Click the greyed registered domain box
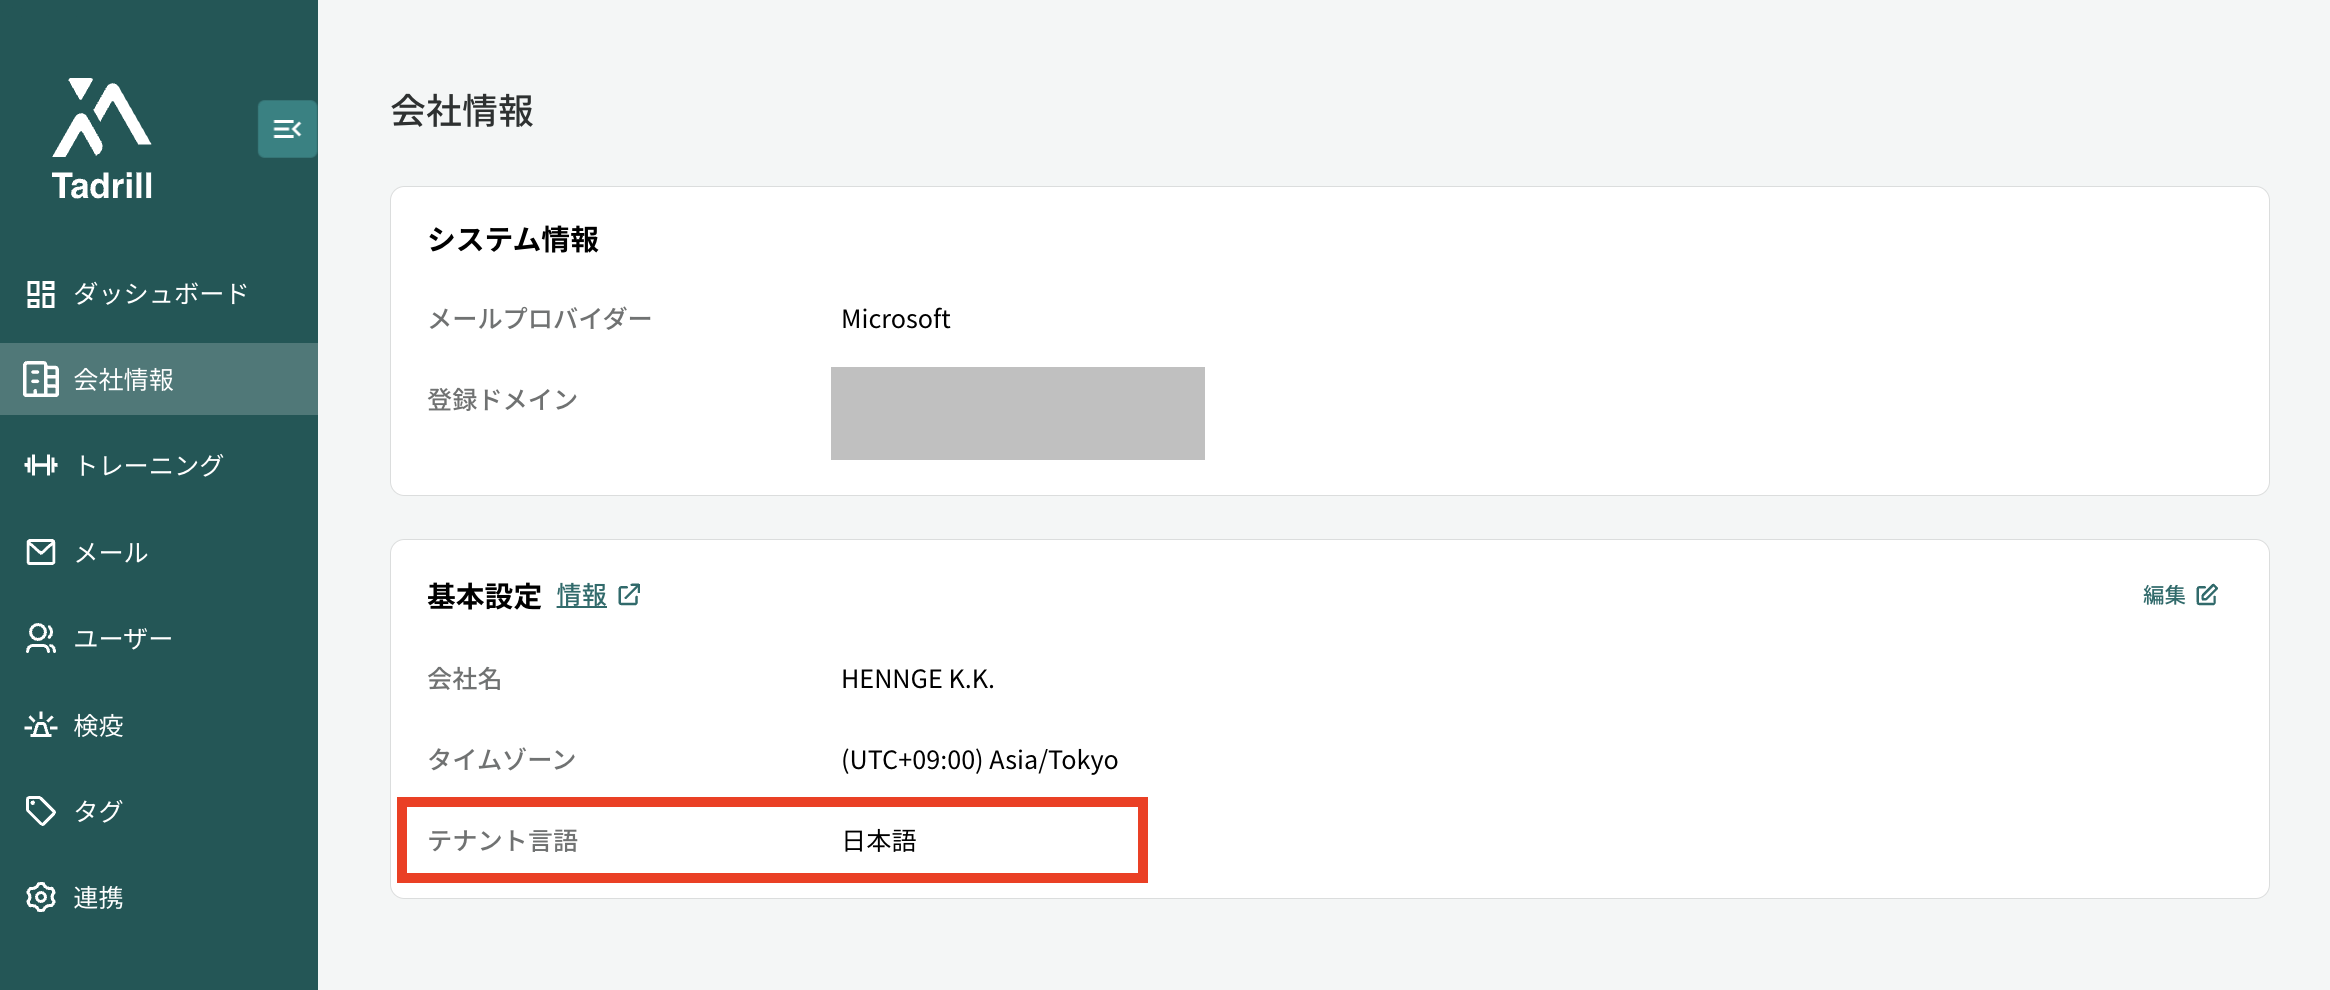This screenshot has height=990, width=2330. point(1017,413)
